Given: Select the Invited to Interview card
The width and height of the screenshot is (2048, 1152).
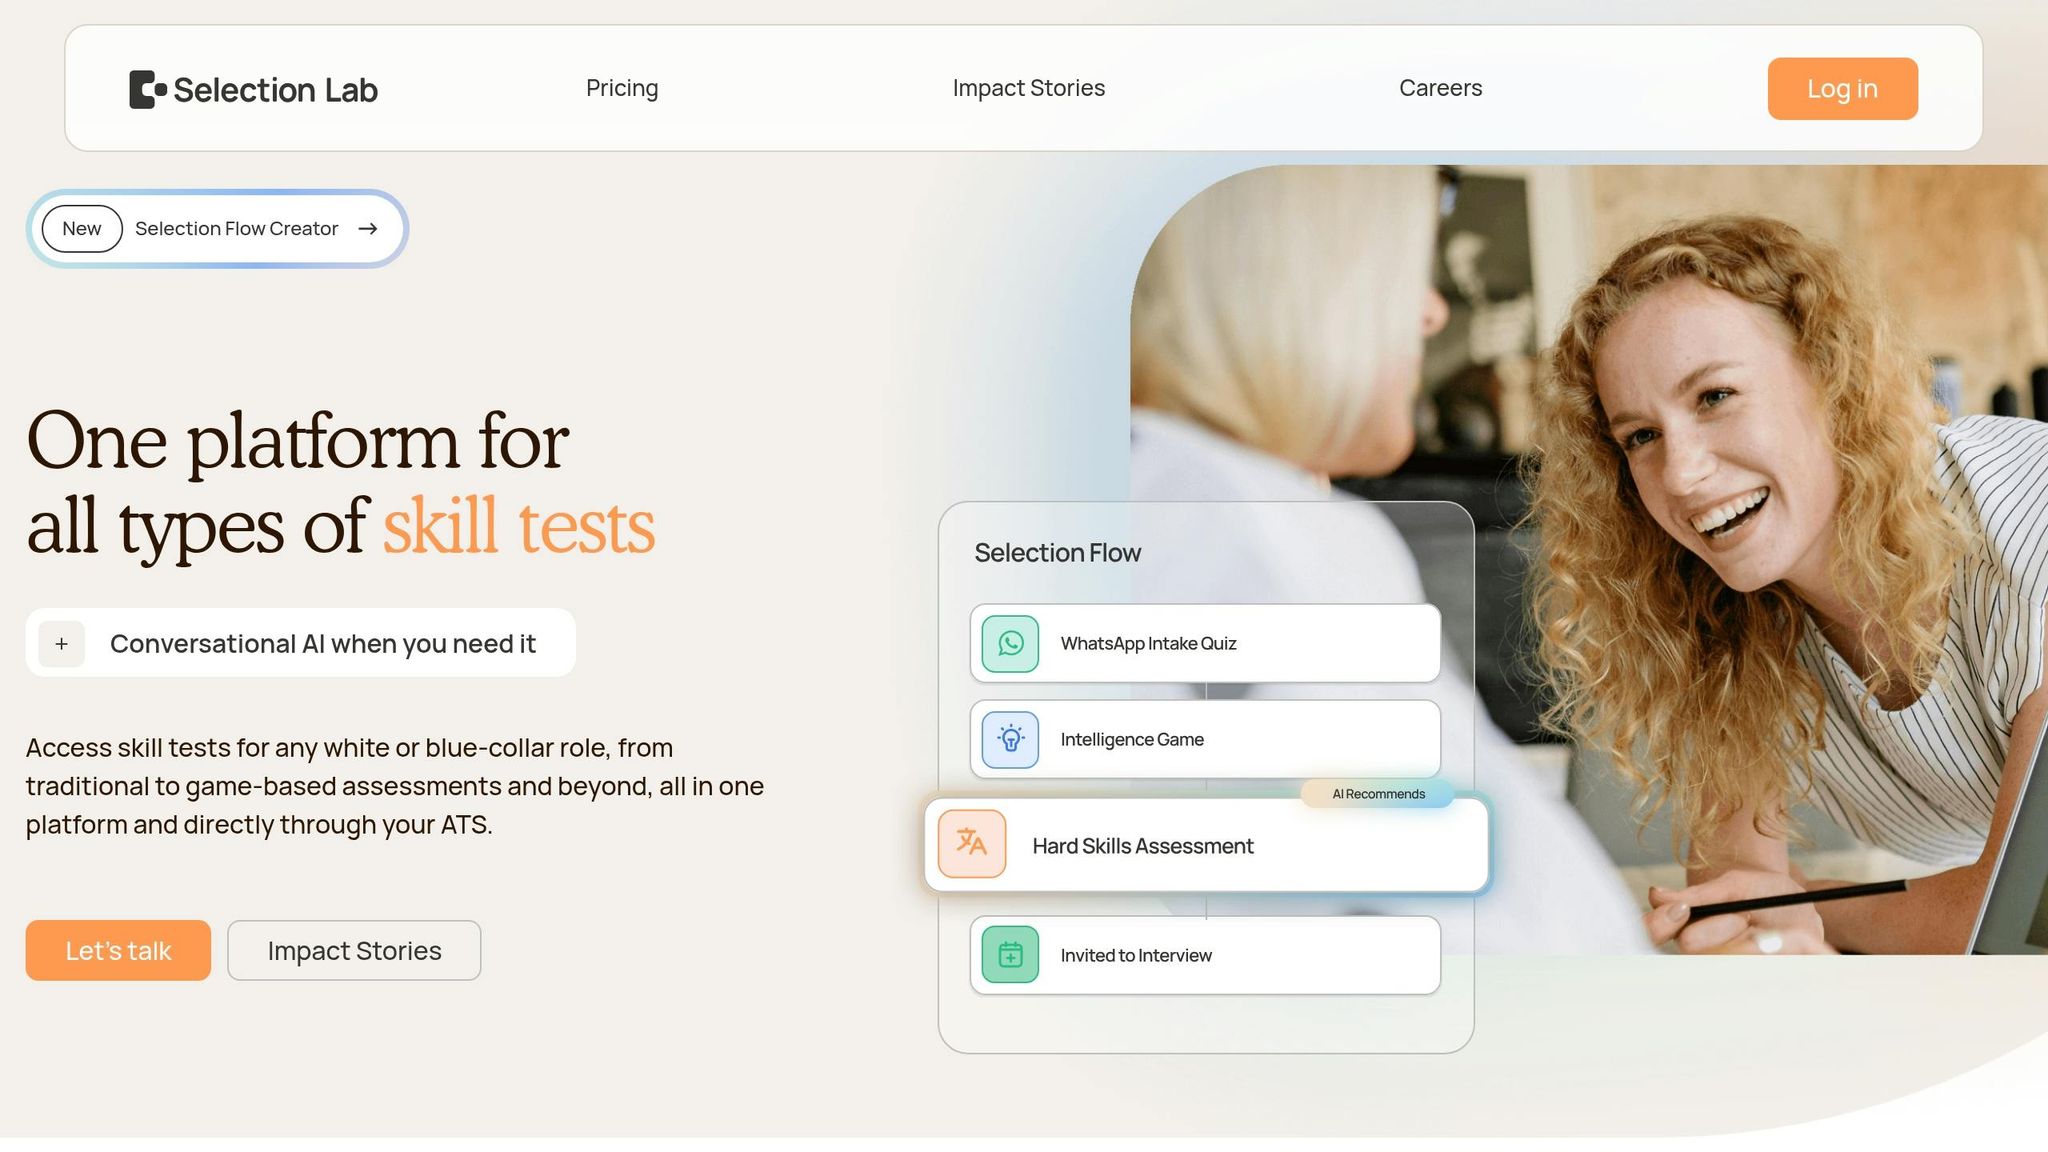Looking at the screenshot, I should 1205,955.
